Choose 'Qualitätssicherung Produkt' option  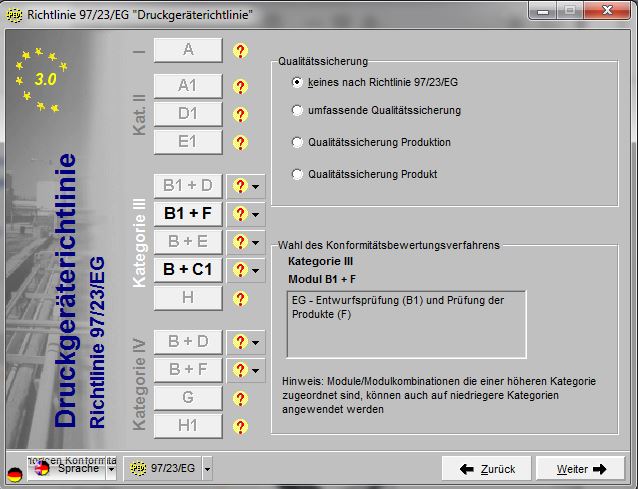(365, 174)
